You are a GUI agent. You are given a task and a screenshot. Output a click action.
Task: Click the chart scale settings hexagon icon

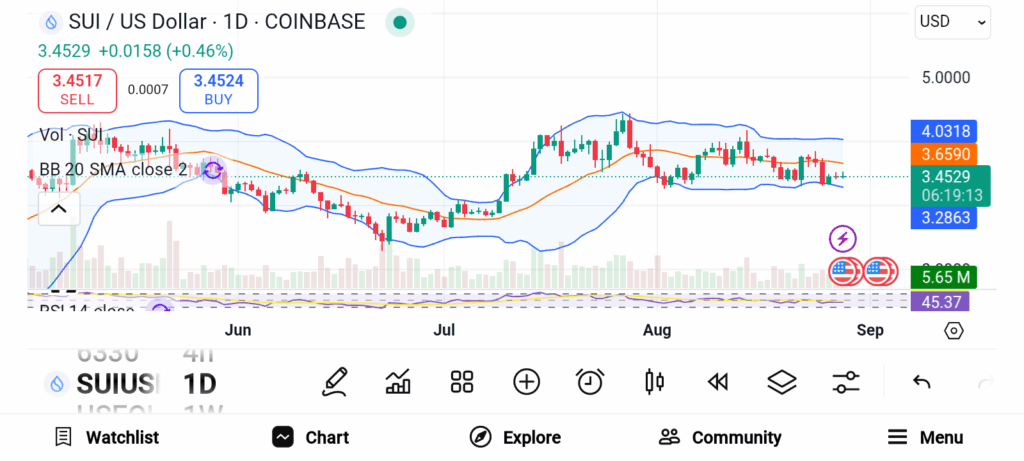[x=953, y=330]
